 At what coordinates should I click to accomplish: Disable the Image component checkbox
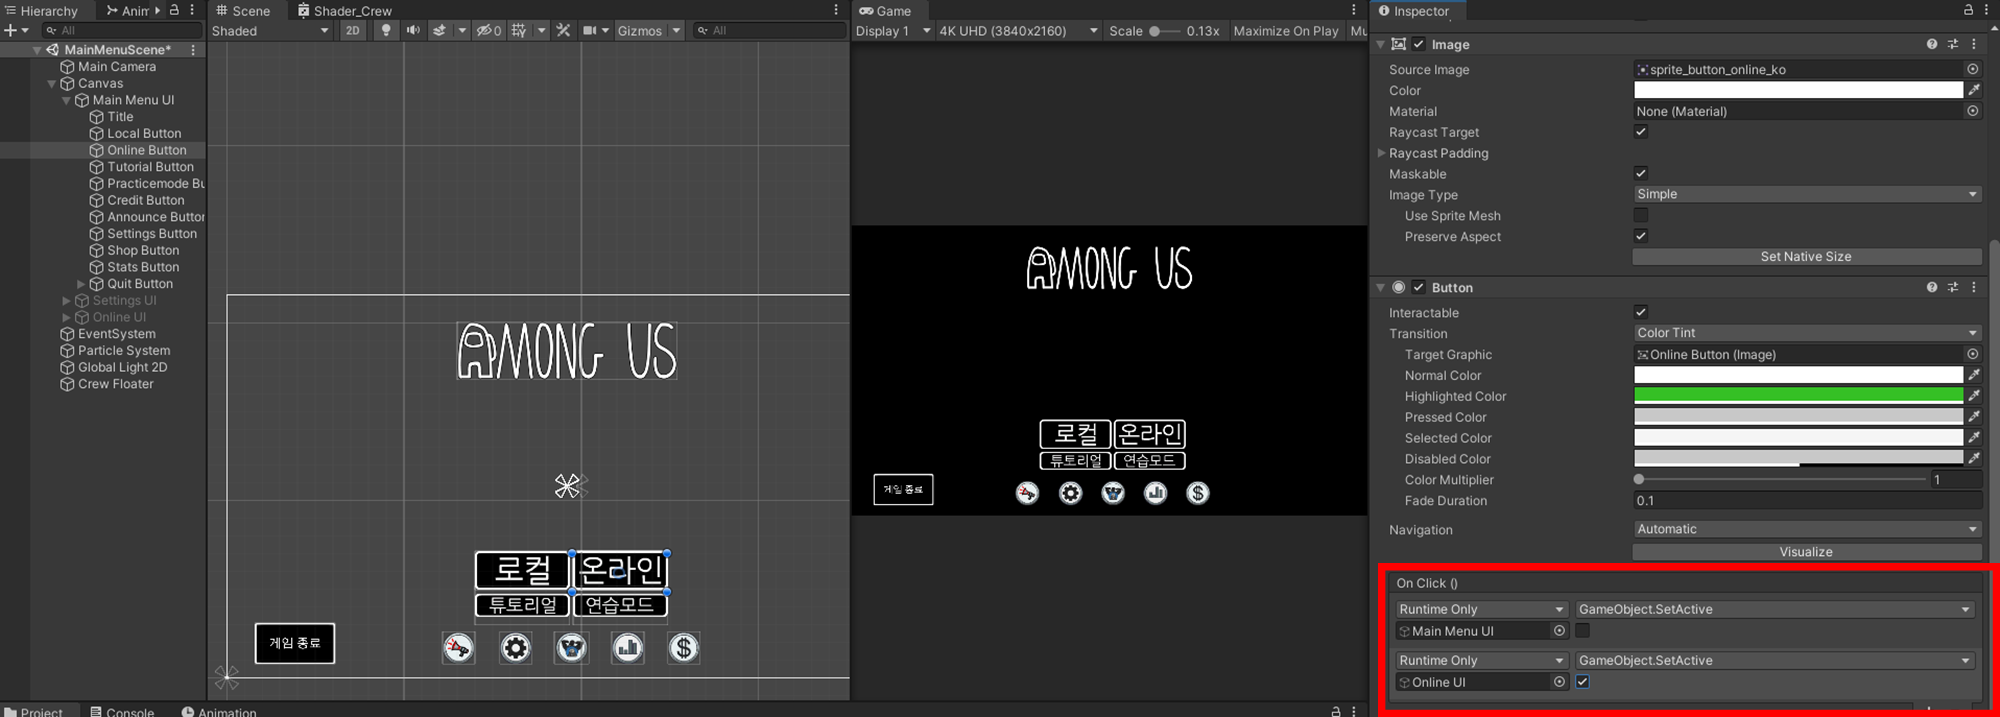pos(1418,44)
